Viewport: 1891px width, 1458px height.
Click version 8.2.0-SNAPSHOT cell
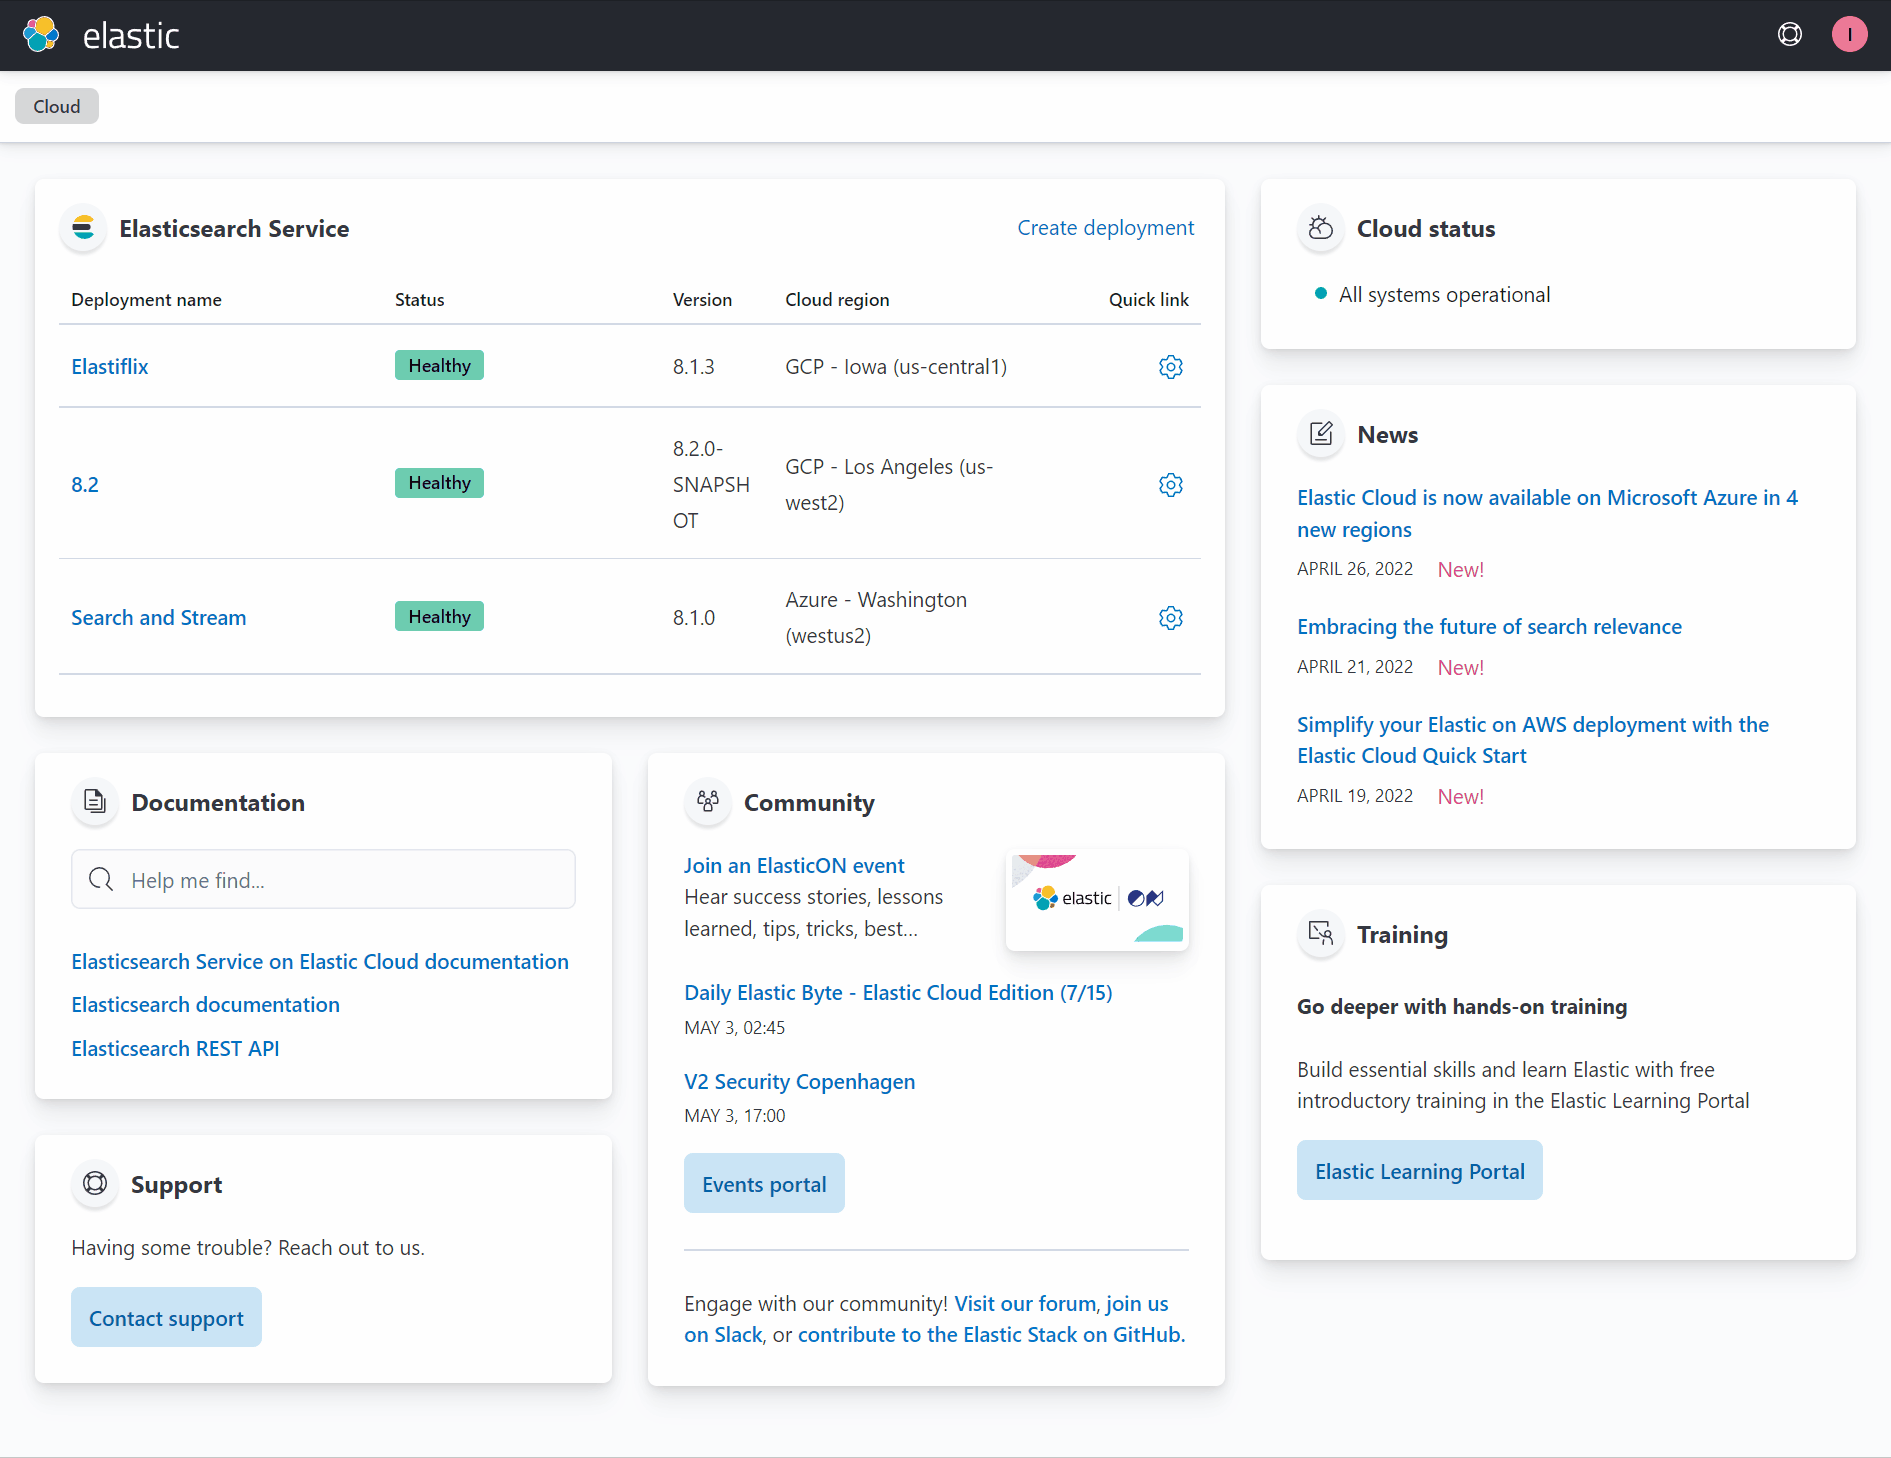point(711,485)
